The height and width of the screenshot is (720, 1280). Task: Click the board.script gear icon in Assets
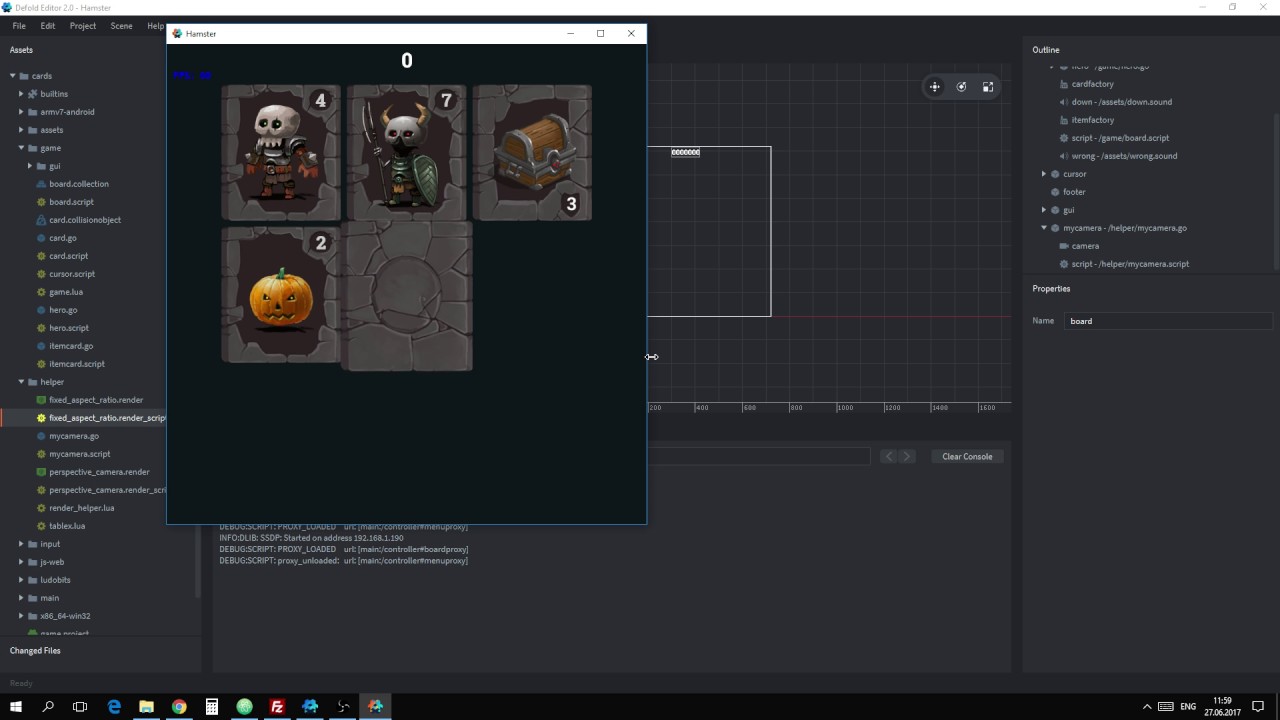(41, 202)
